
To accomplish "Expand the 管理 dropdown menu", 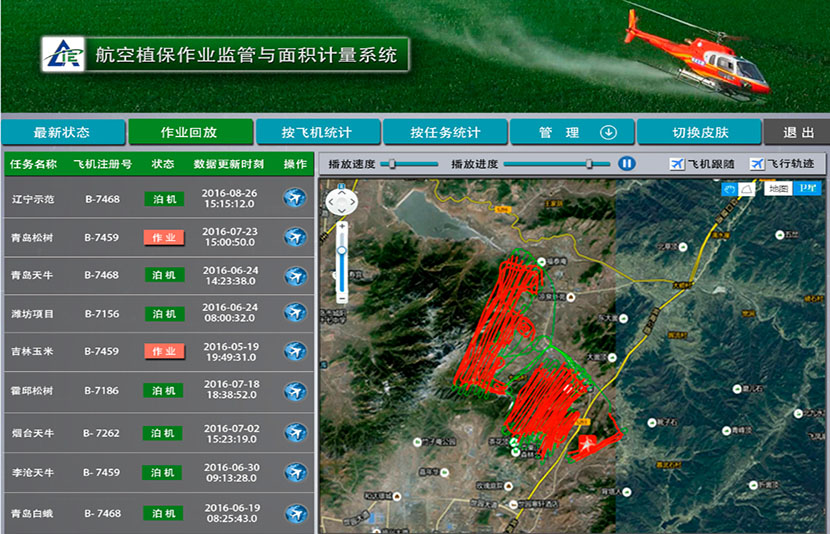I will [x=573, y=133].
